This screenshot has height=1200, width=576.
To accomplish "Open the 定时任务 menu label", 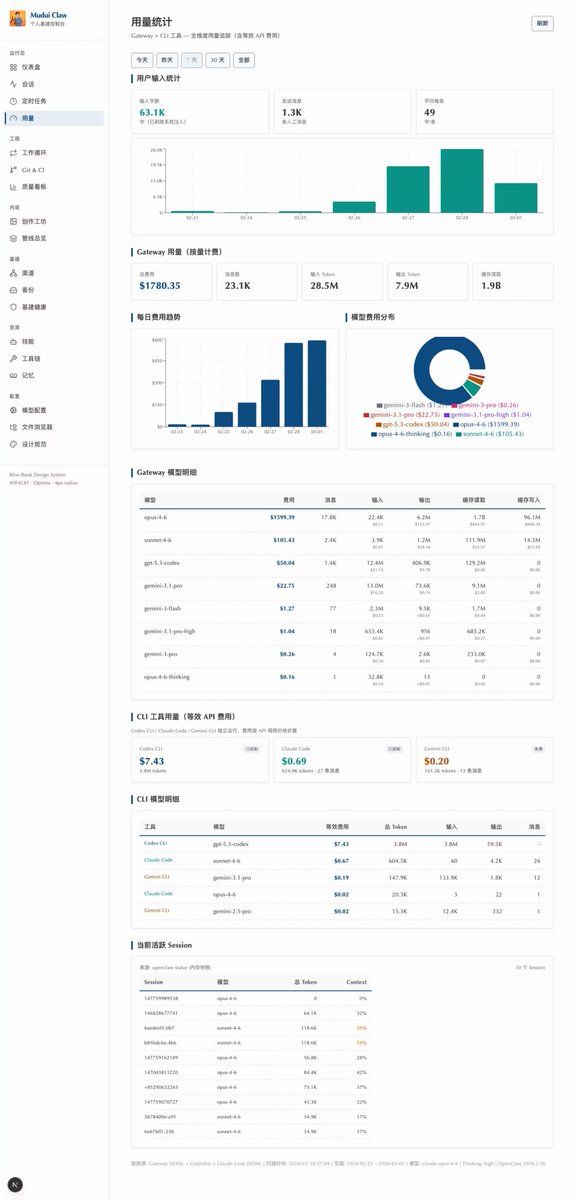I will click(x=34, y=101).
